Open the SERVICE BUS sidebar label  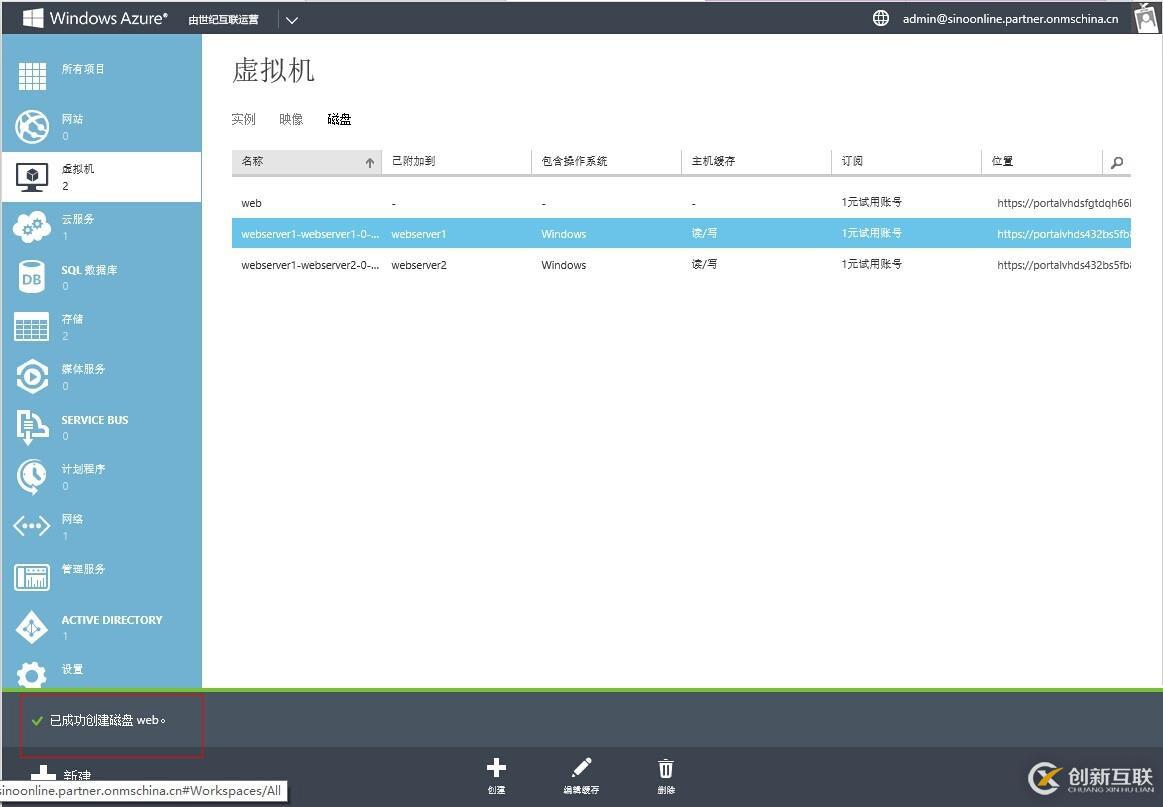[x=95, y=420]
